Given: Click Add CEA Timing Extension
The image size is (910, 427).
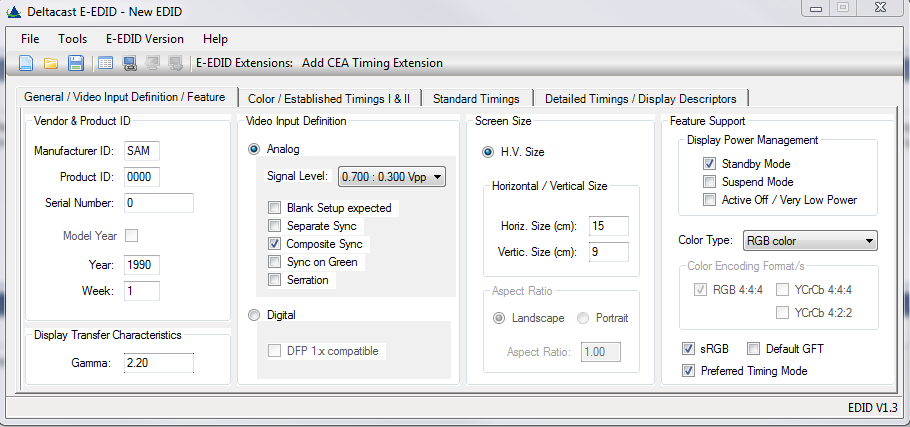Looking at the screenshot, I should tap(370, 63).
